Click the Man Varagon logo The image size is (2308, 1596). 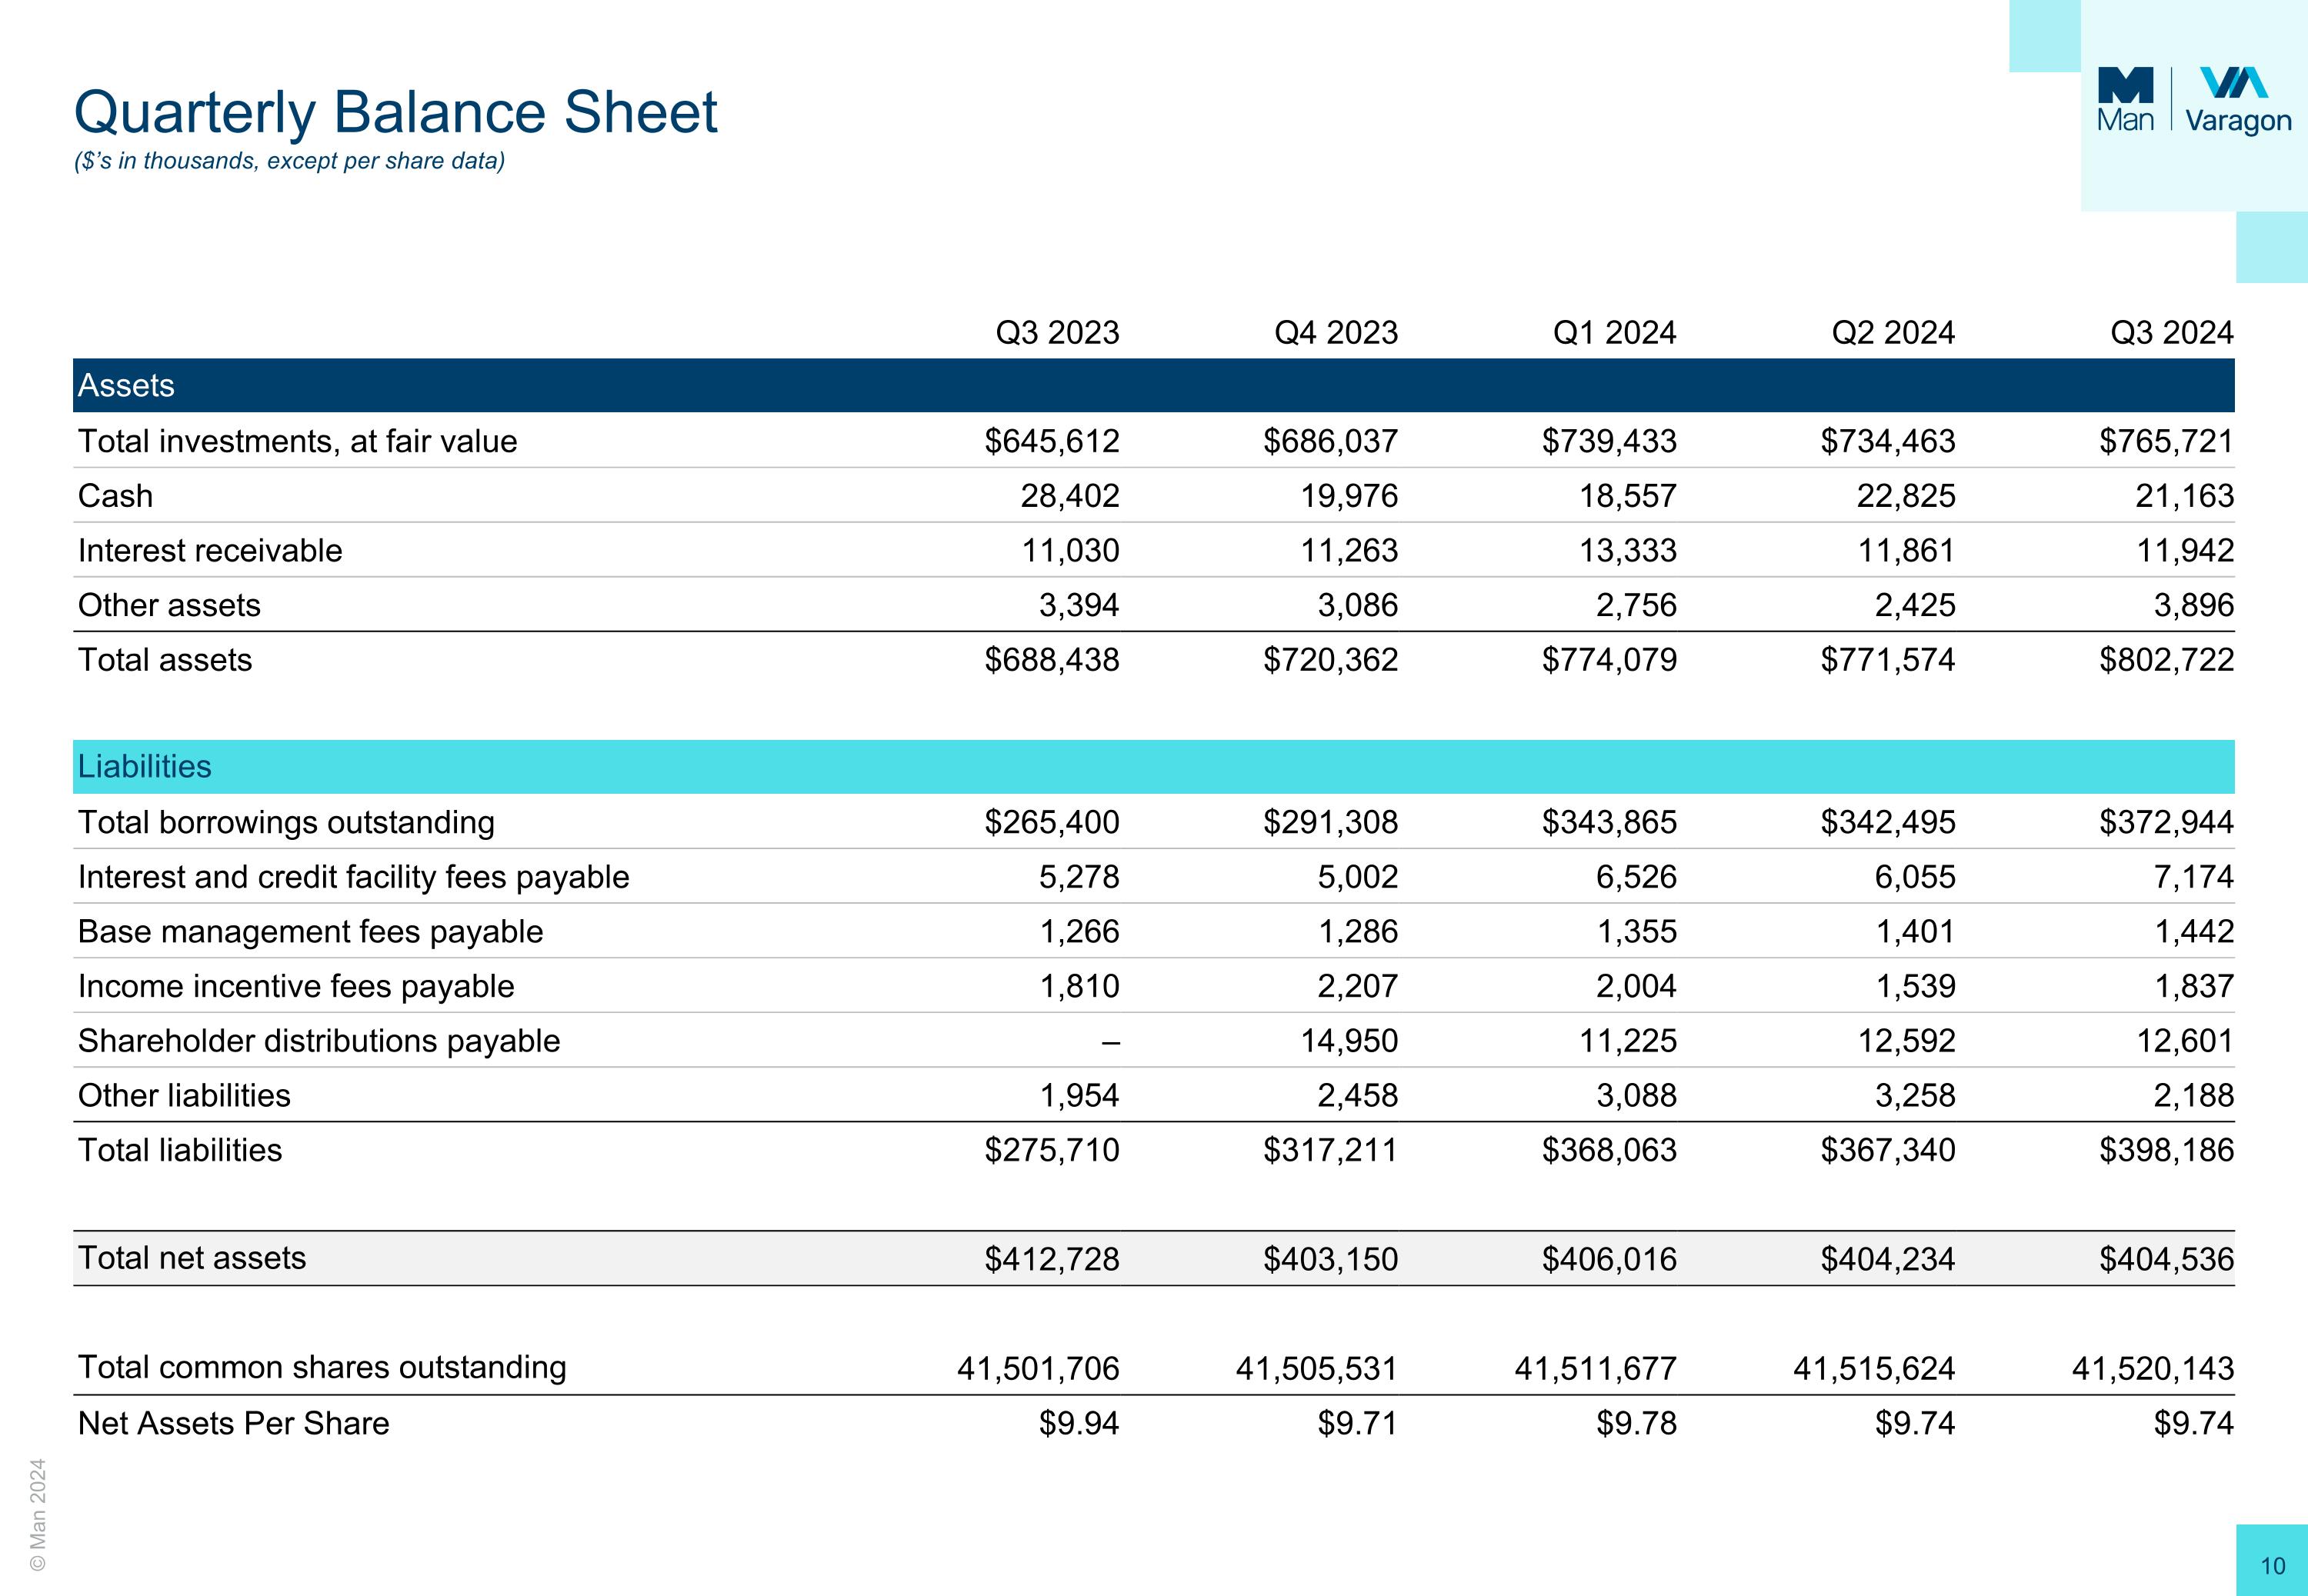pos(2194,100)
